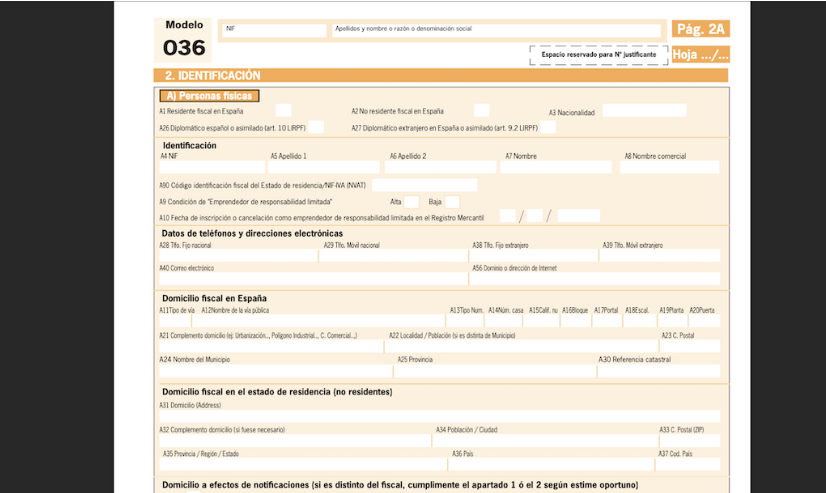This screenshot has height=493, width=826.
Task: Click the A28 Tfno. Fijo nacional field
Action: click(x=238, y=256)
